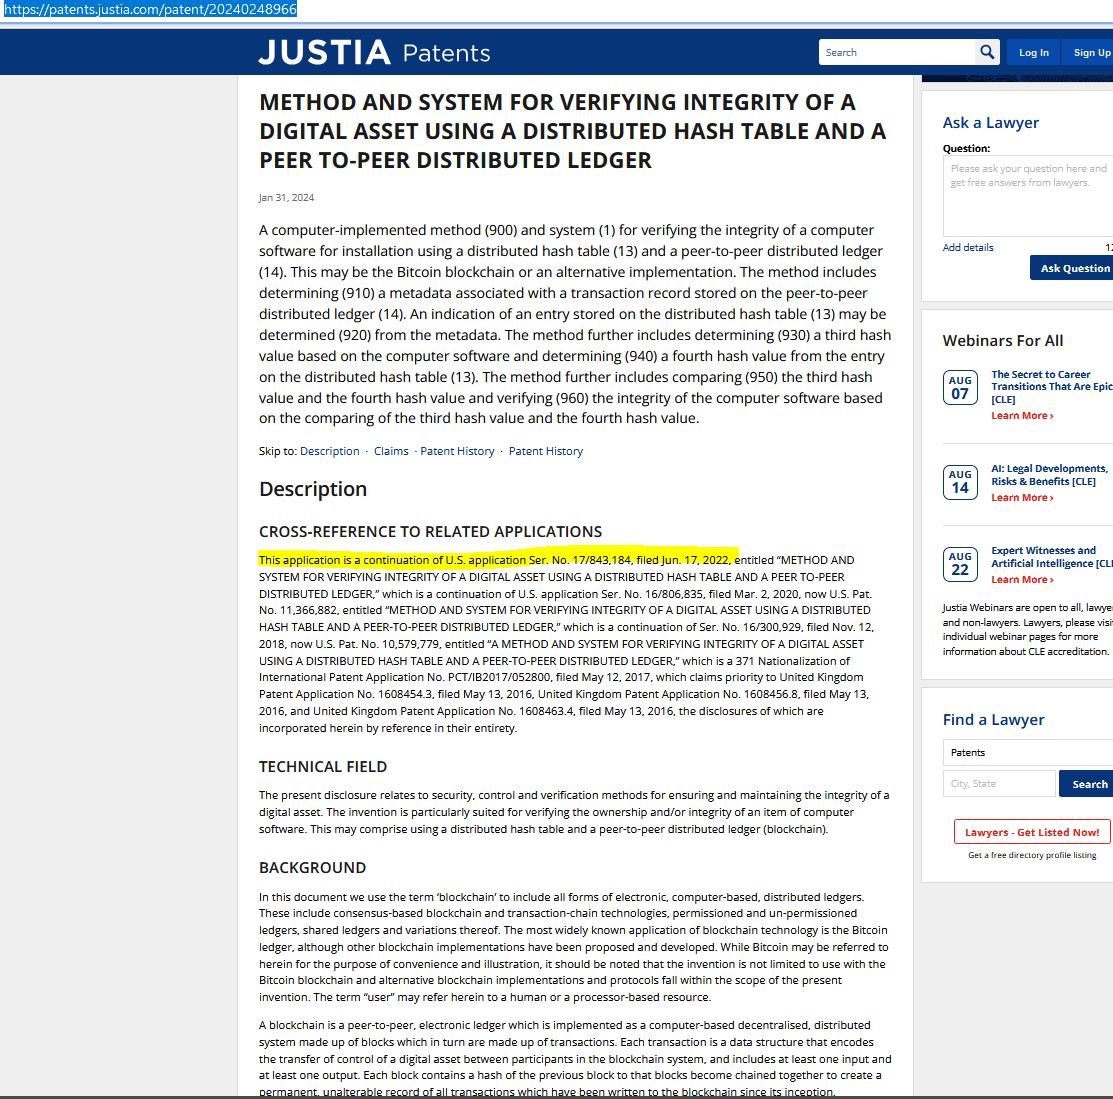The width and height of the screenshot is (1113, 1099).
Task: Click the first Patent History skip link
Action: click(x=457, y=452)
